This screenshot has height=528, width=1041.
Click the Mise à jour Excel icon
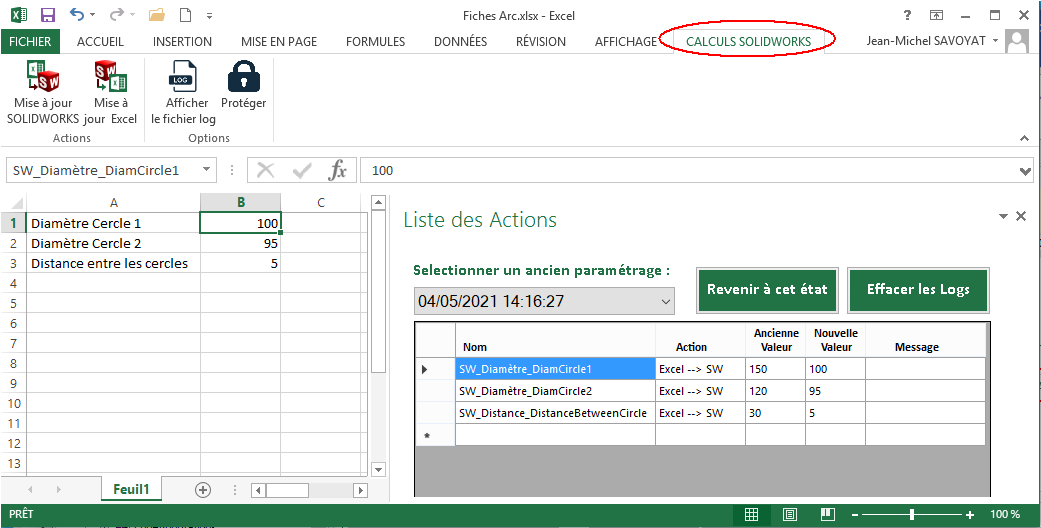point(111,77)
